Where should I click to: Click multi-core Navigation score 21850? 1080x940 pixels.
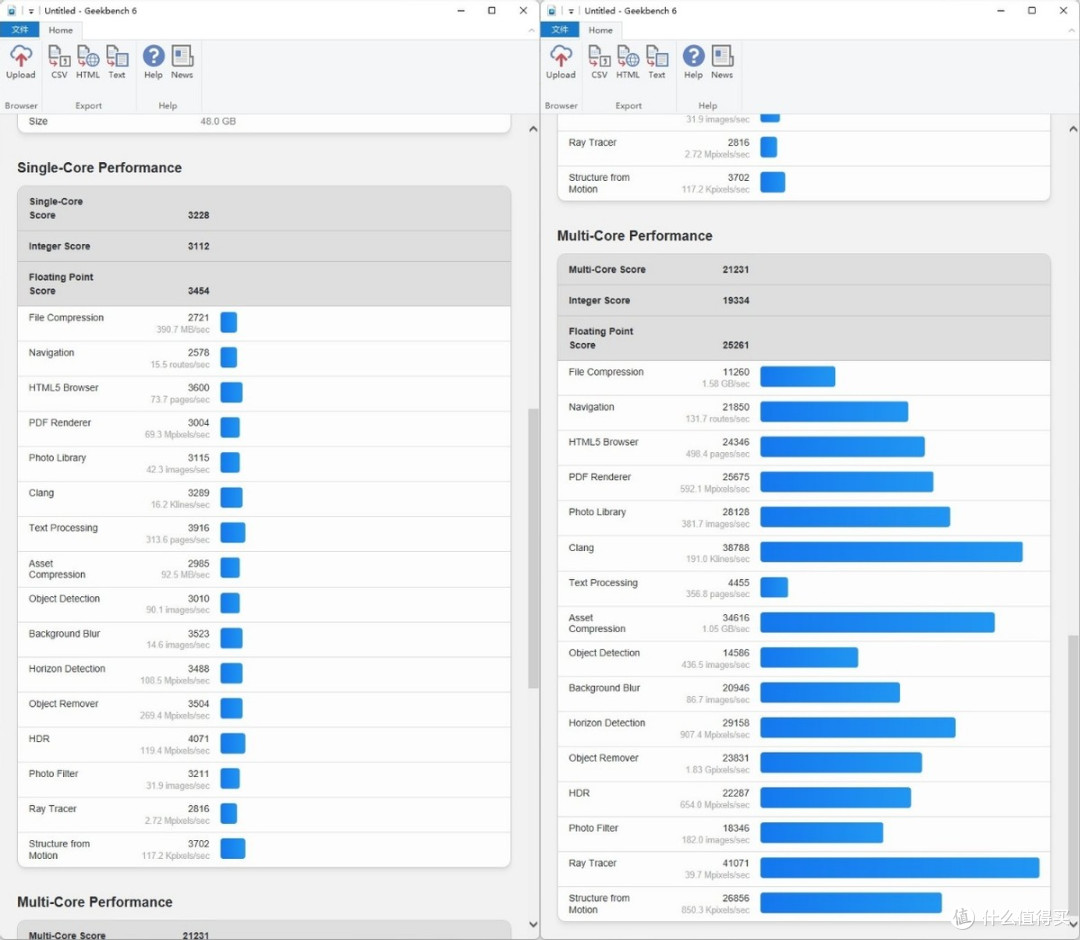(x=736, y=407)
